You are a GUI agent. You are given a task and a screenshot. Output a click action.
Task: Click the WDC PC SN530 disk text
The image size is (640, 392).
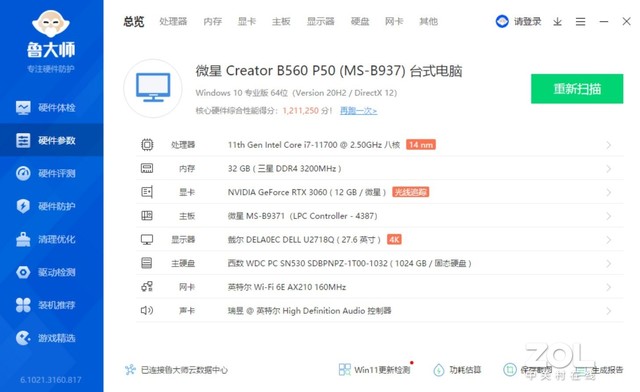click(x=350, y=263)
